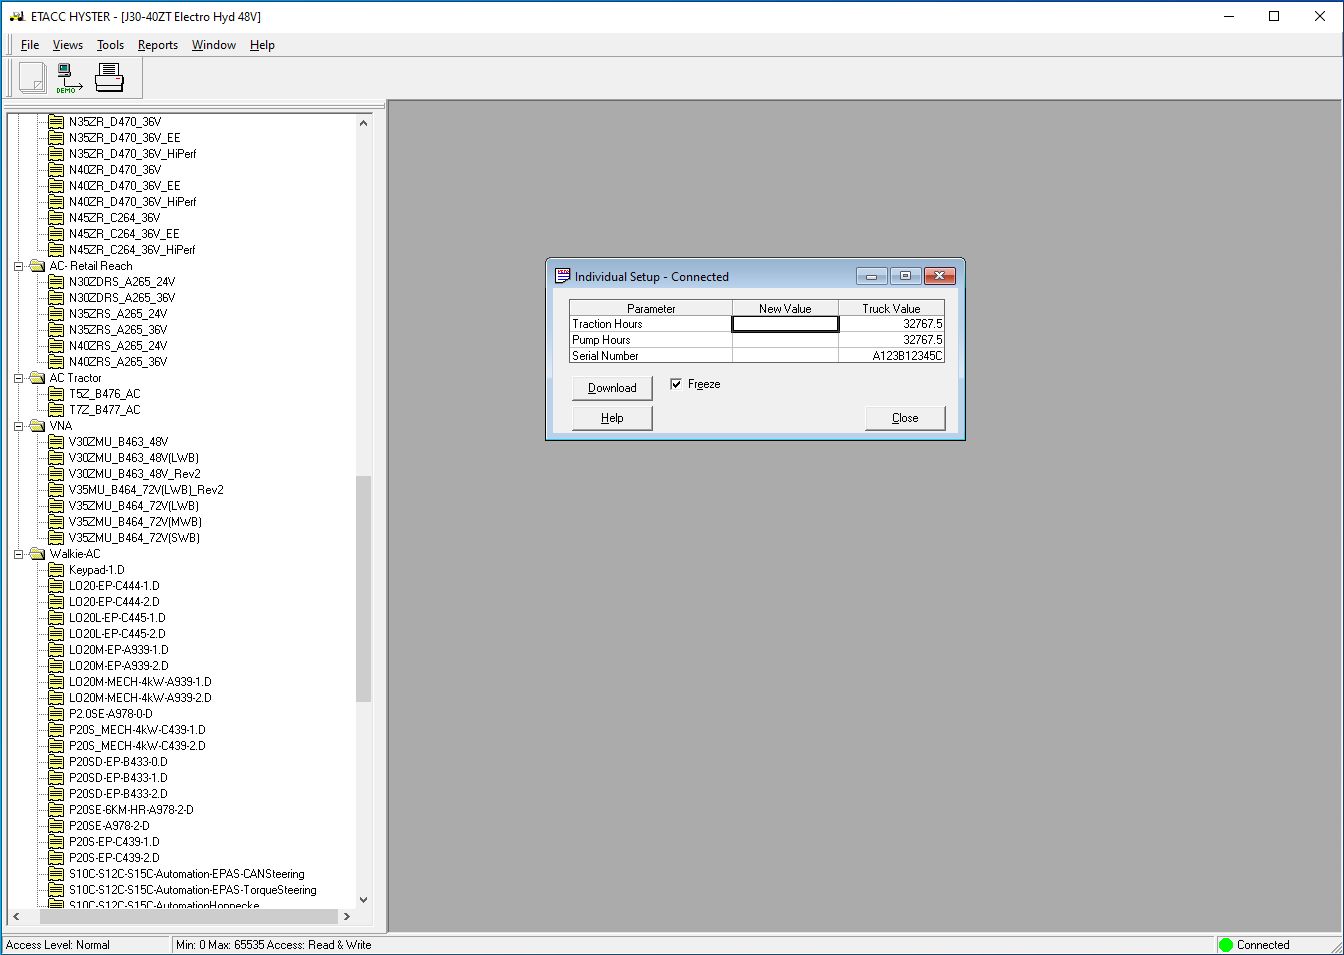Select tree item T7Z_B477_AC
Image resolution: width=1344 pixels, height=955 pixels.
104,410
